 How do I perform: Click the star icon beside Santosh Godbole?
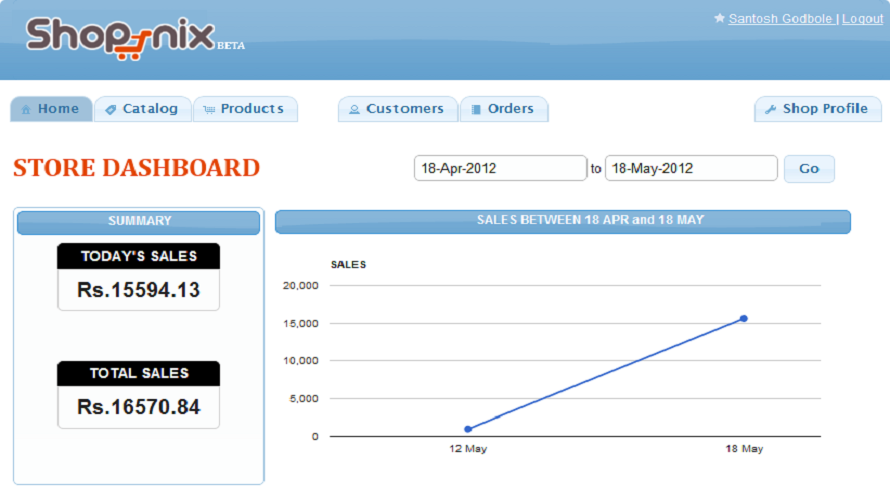(719, 18)
